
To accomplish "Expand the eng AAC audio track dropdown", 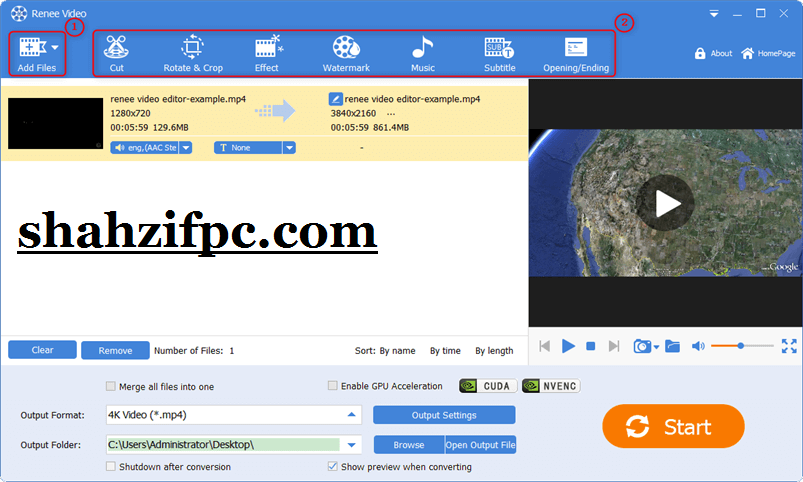I will coord(186,148).
